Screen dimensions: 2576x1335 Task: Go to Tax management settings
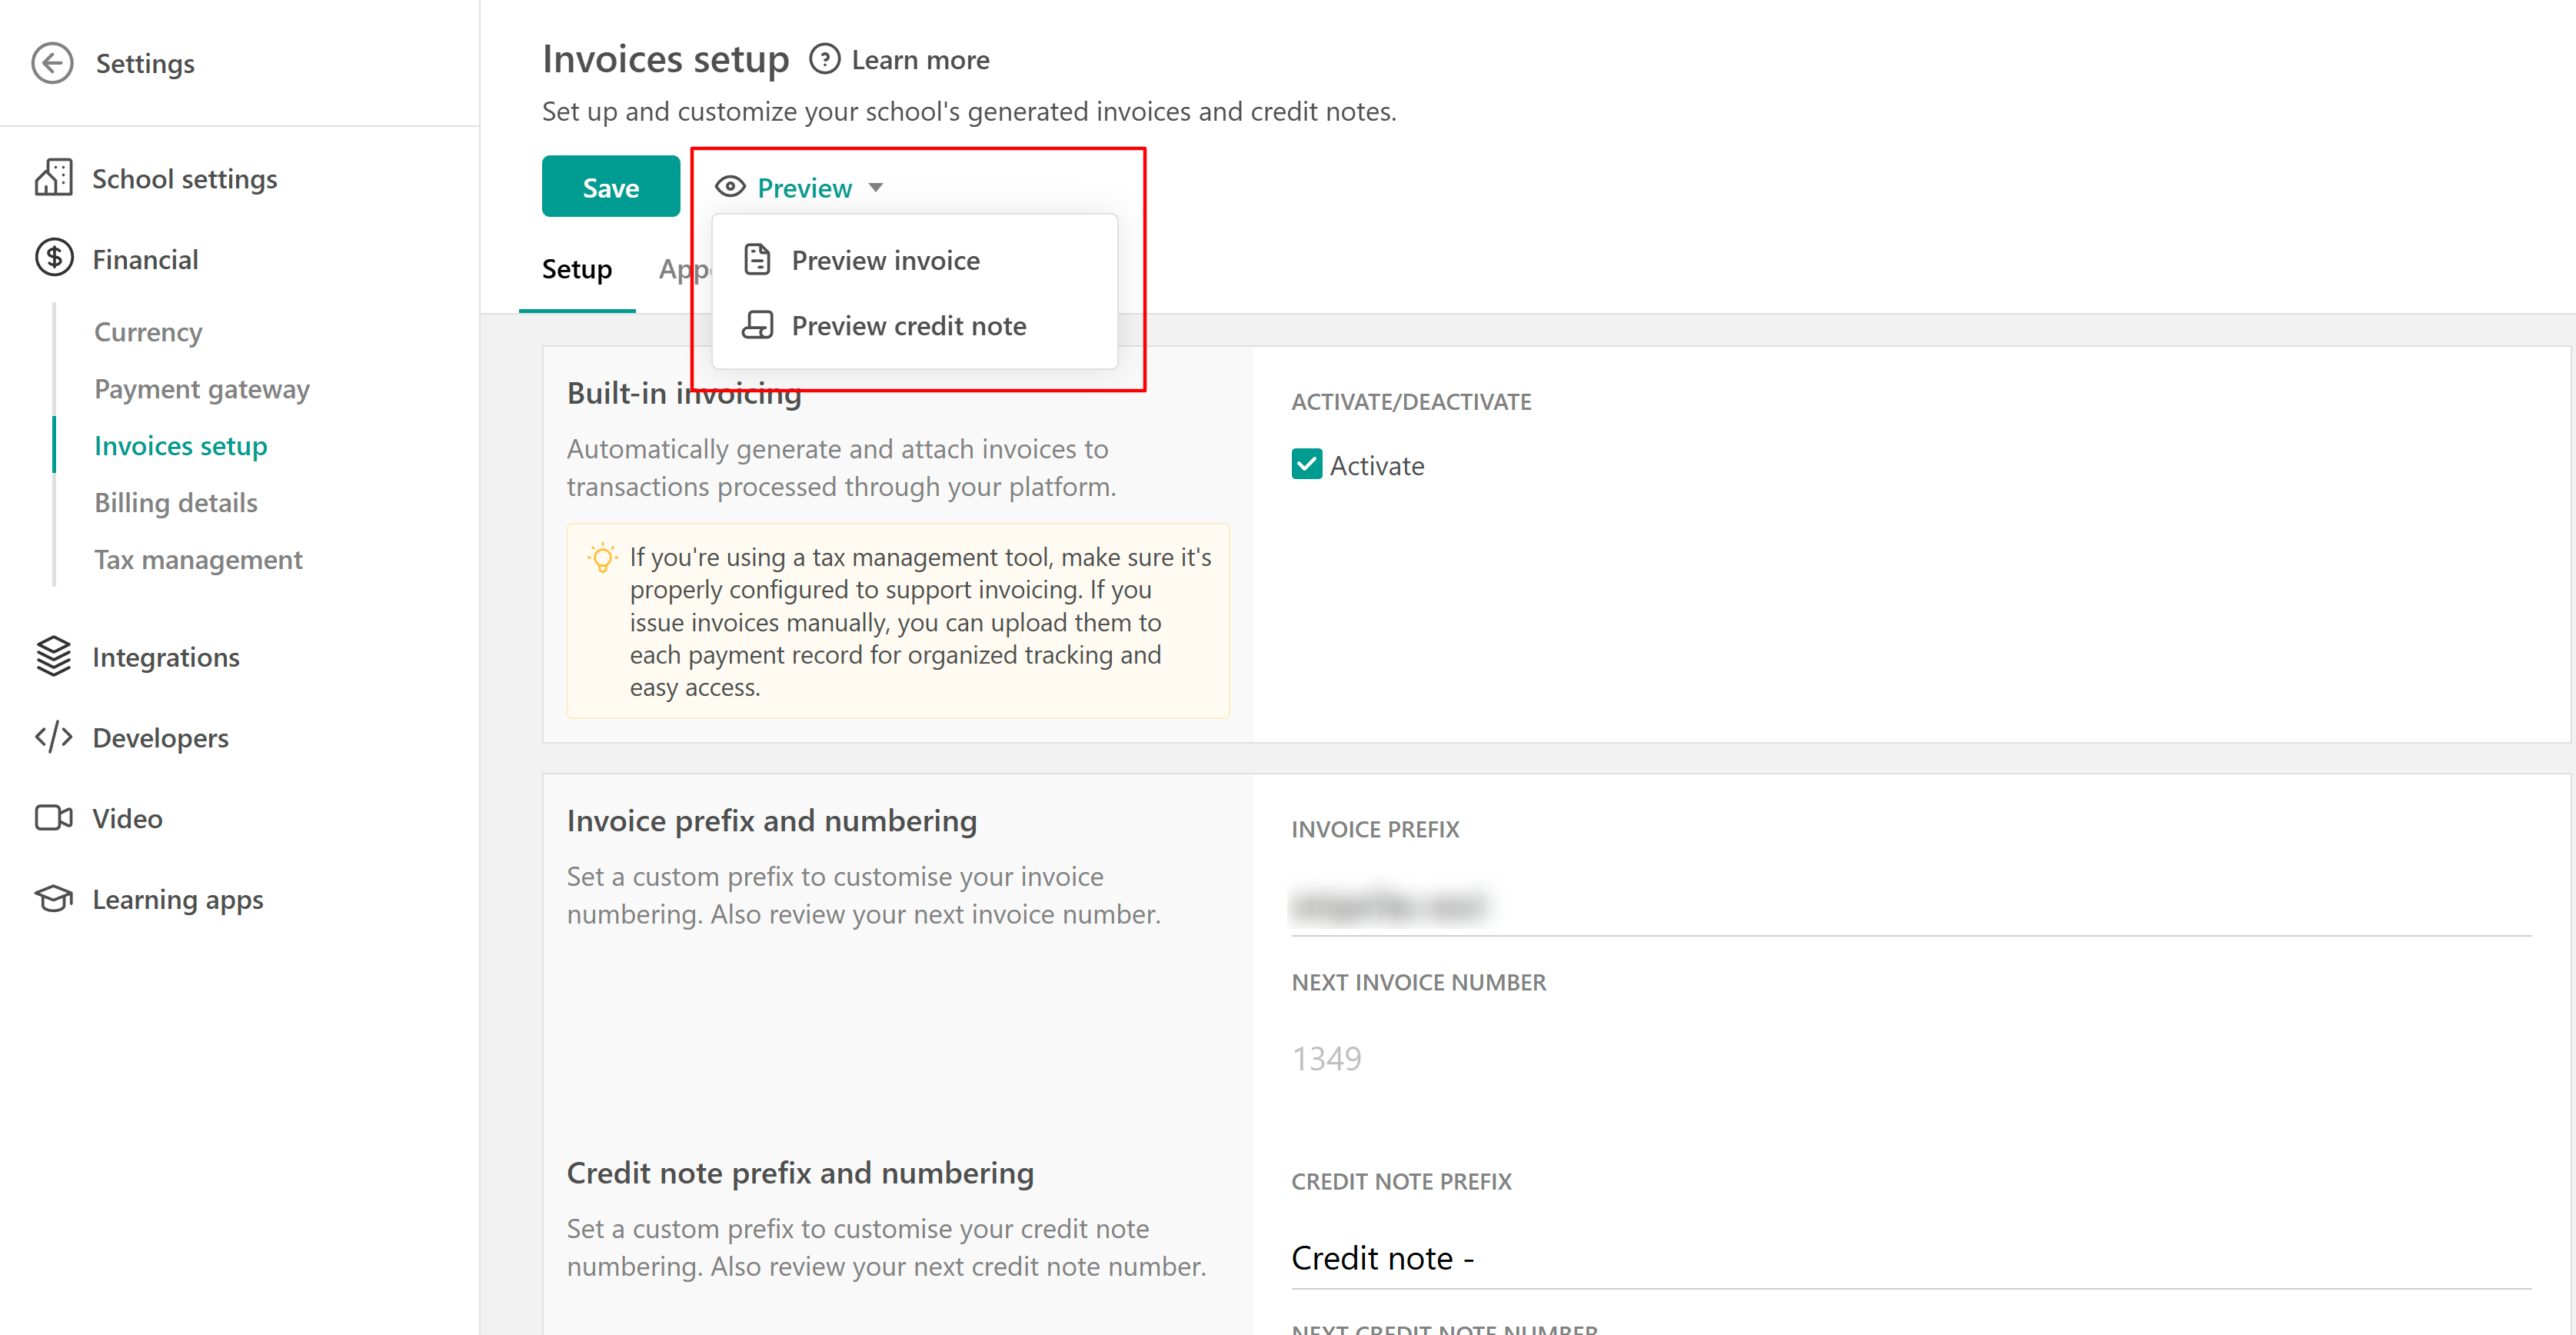click(198, 559)
